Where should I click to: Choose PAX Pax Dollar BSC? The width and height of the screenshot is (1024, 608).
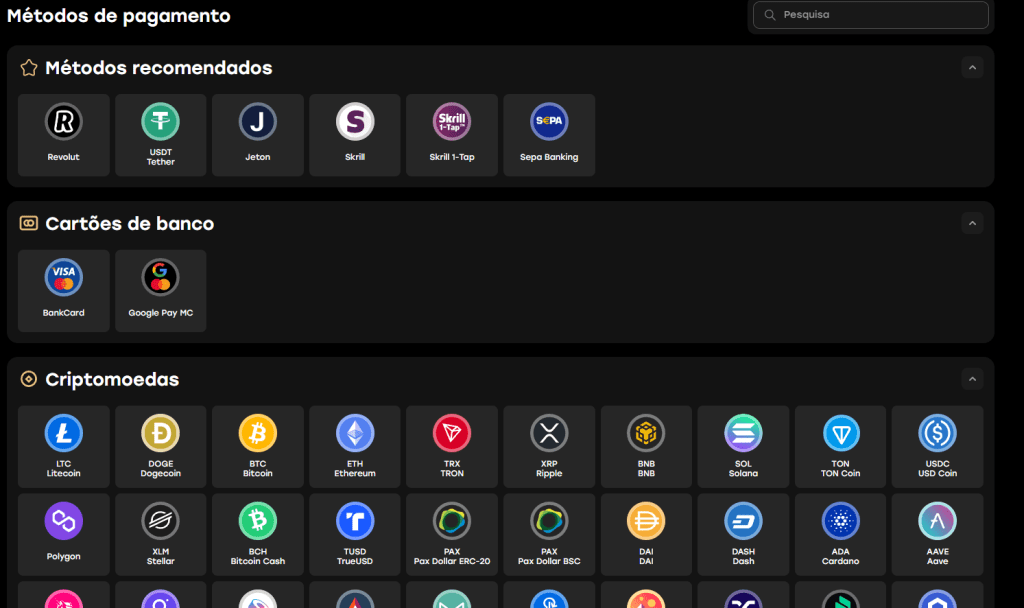coord(549,534)
